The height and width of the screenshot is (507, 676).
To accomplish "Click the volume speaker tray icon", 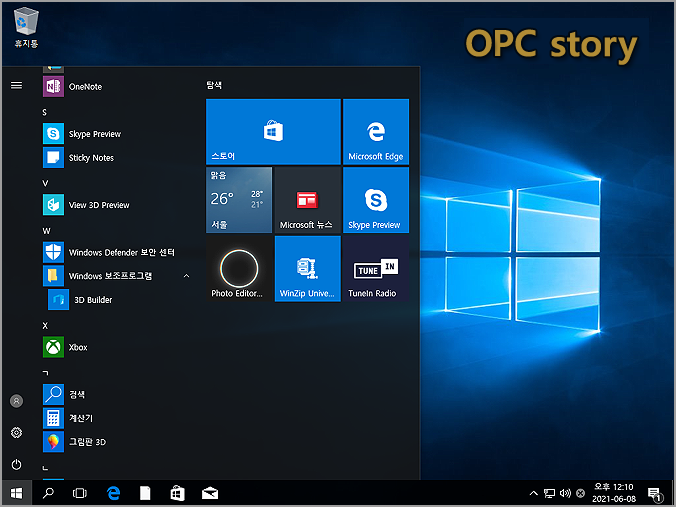I will coord(565,493).
